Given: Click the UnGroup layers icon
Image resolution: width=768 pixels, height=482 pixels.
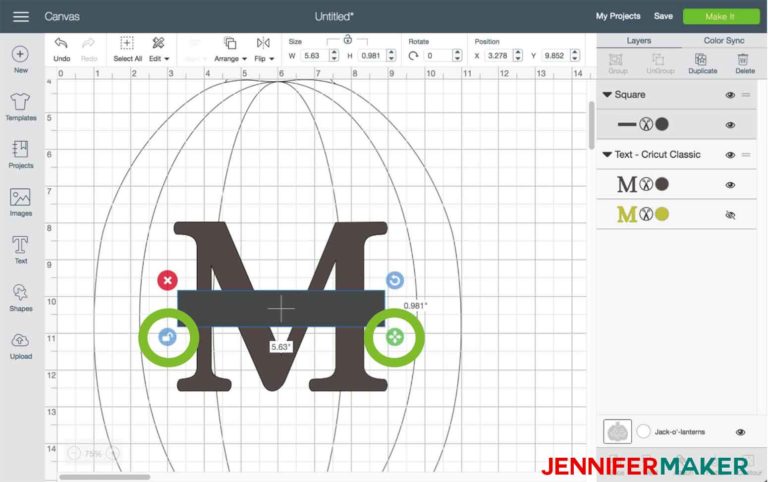Looking at the screenshot, I should [x=660, y=63].
